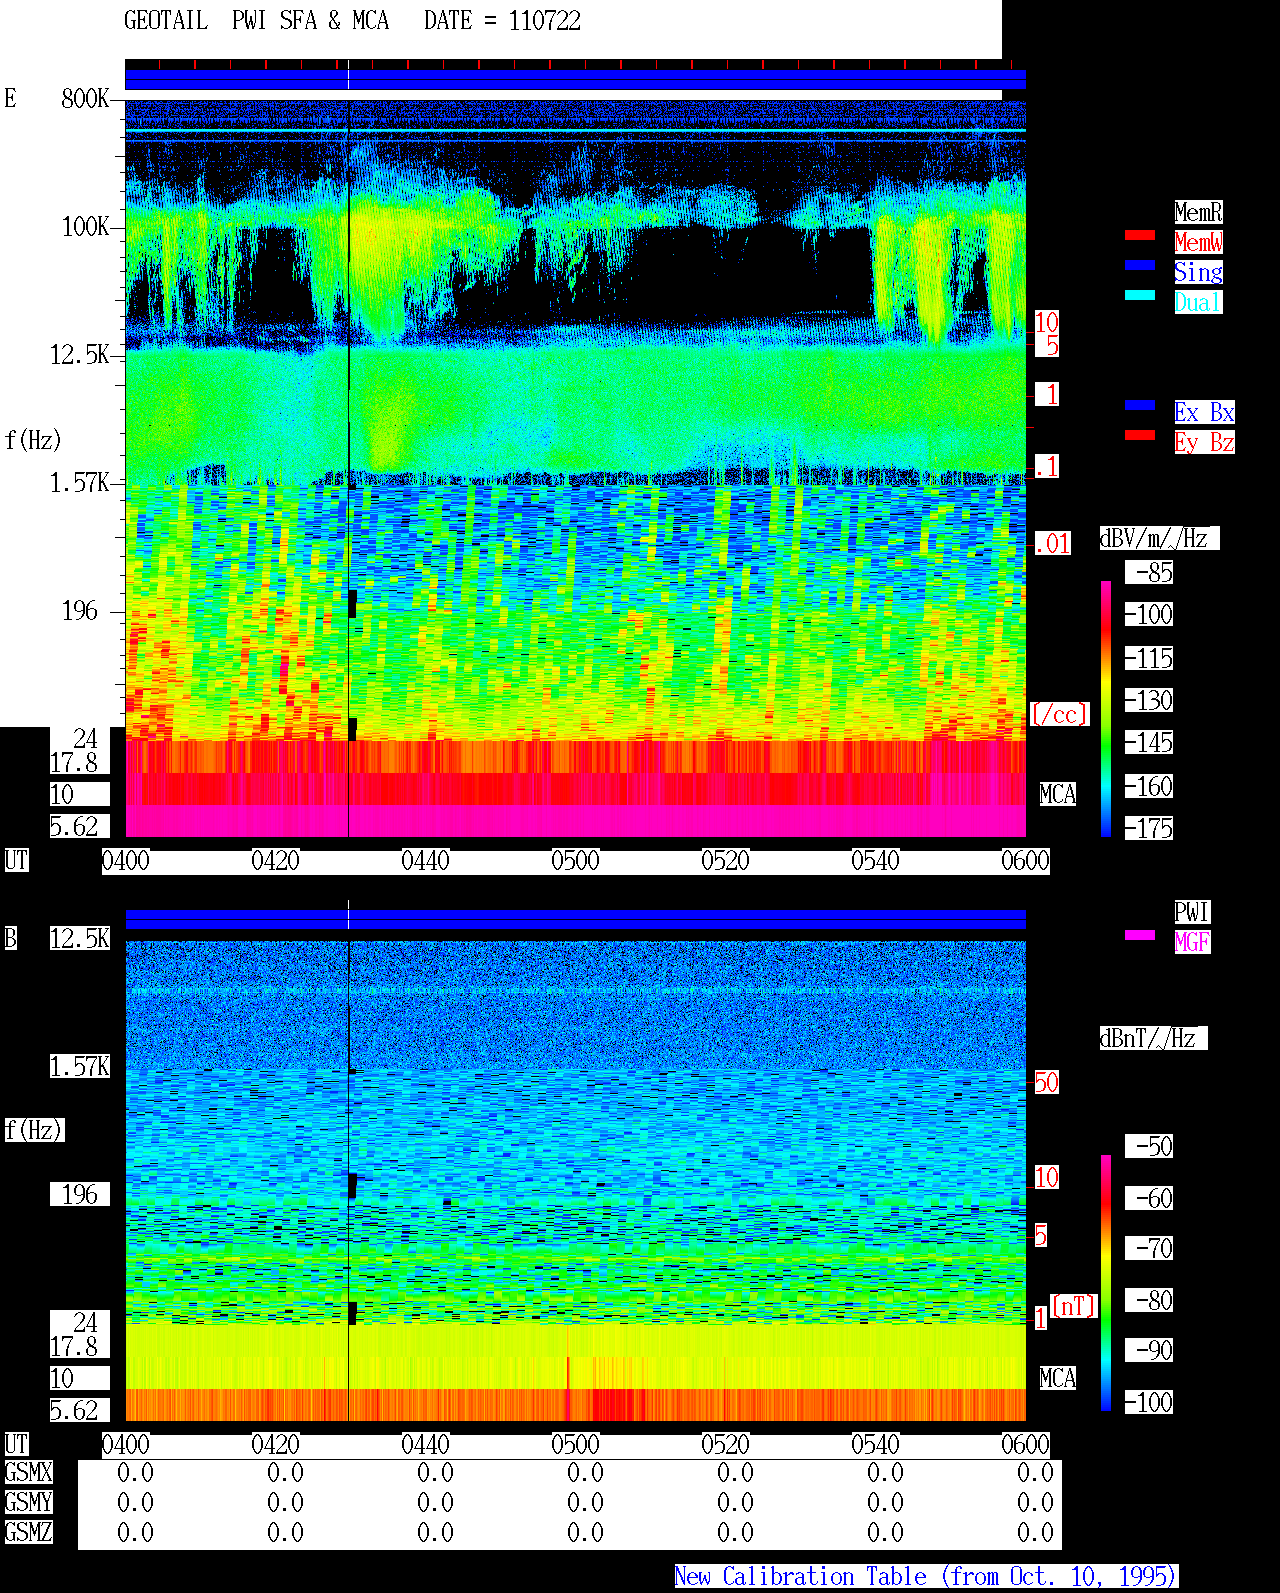Select the dBnT/√Hz unit label
This screenshot has width=1280, height=1593.
(1153, 1038)
